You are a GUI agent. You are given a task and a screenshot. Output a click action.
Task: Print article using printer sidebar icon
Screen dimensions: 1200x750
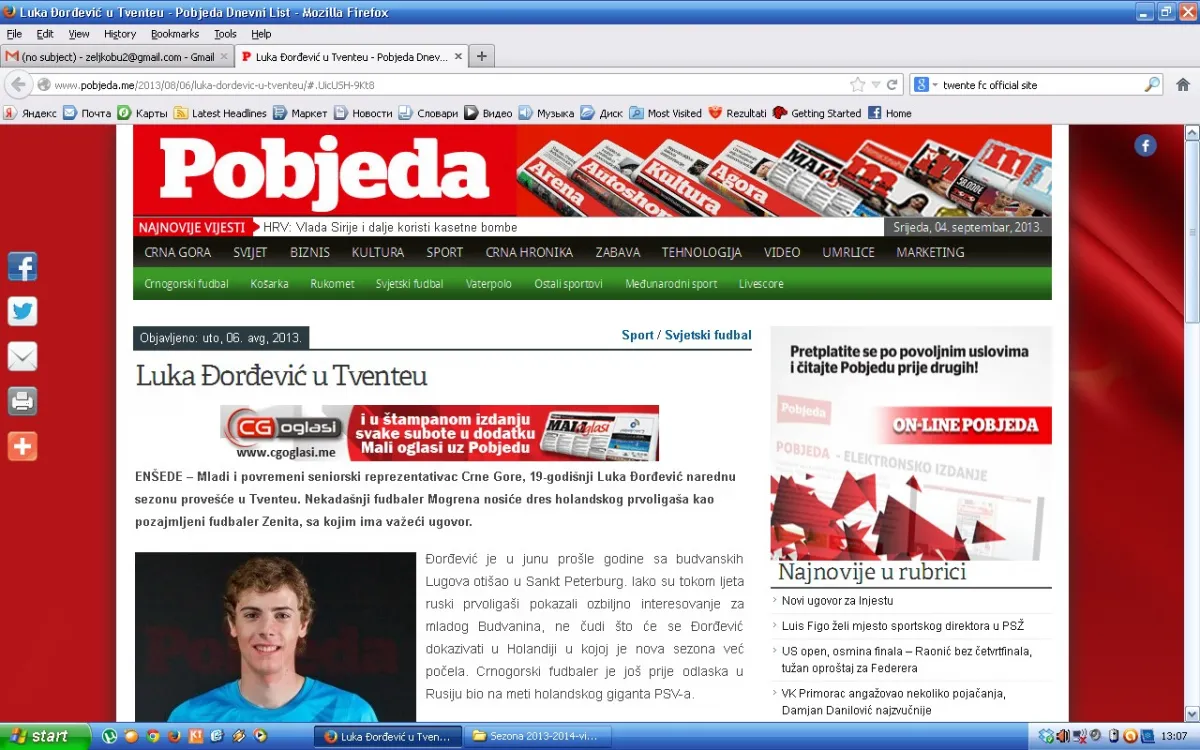pos(22,401)
